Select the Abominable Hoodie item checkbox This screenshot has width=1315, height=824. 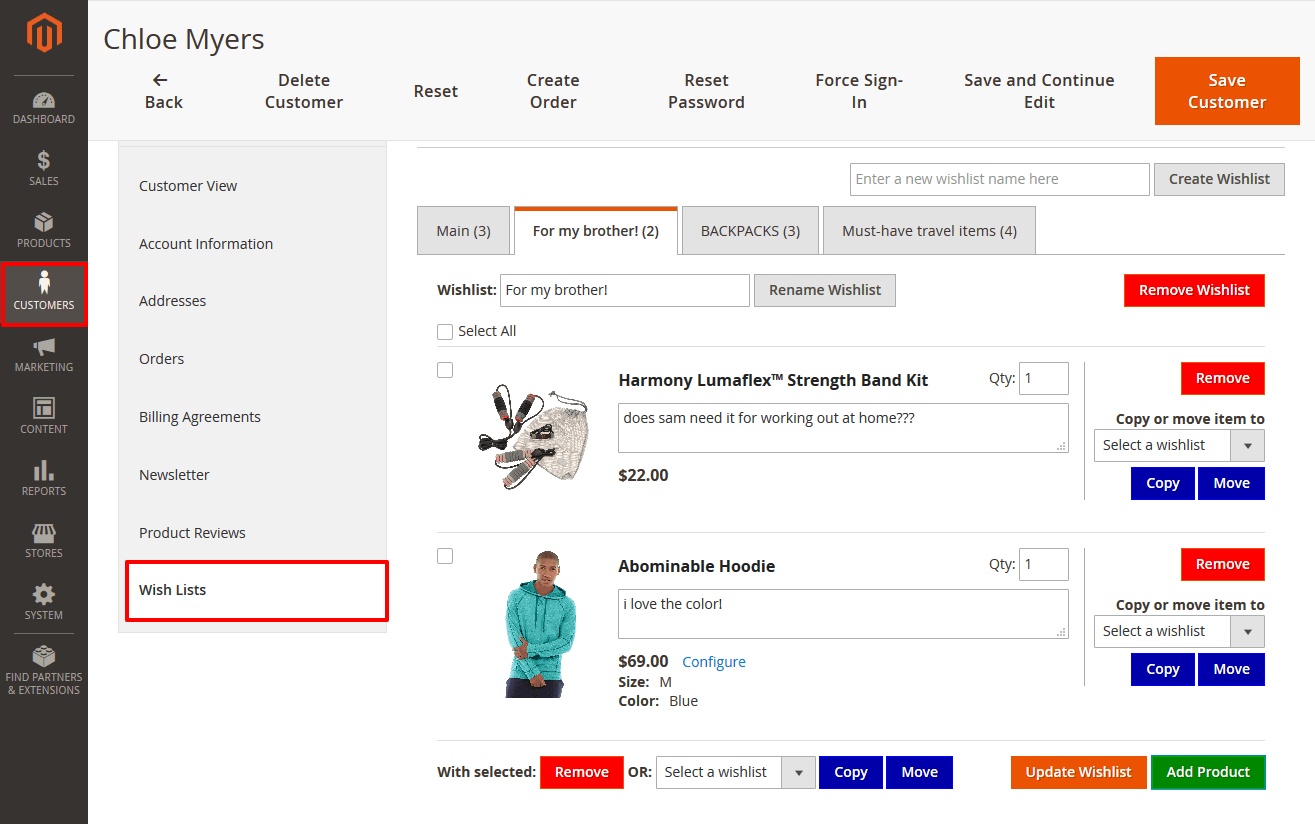pos(444,555)
